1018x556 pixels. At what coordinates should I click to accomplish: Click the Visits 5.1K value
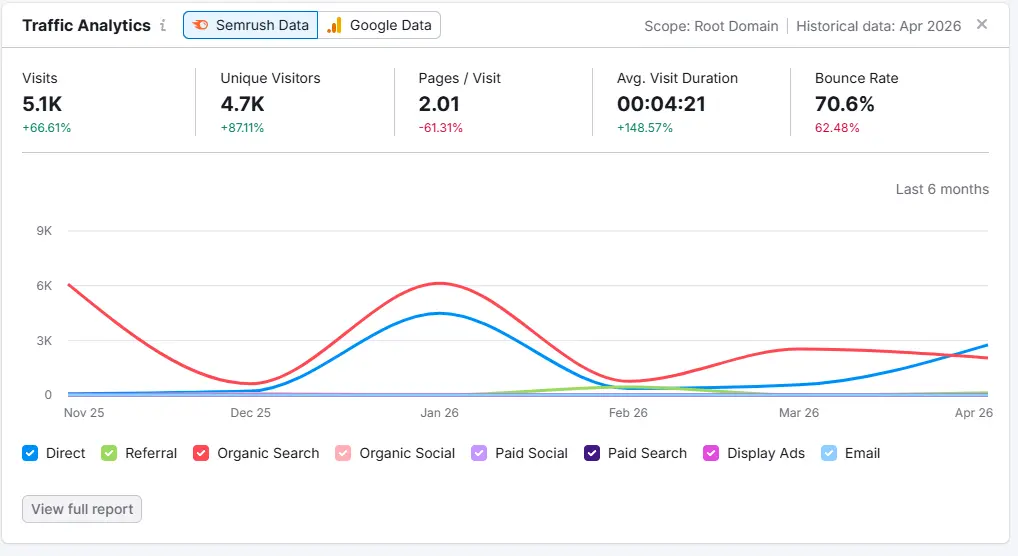point(42,104)
